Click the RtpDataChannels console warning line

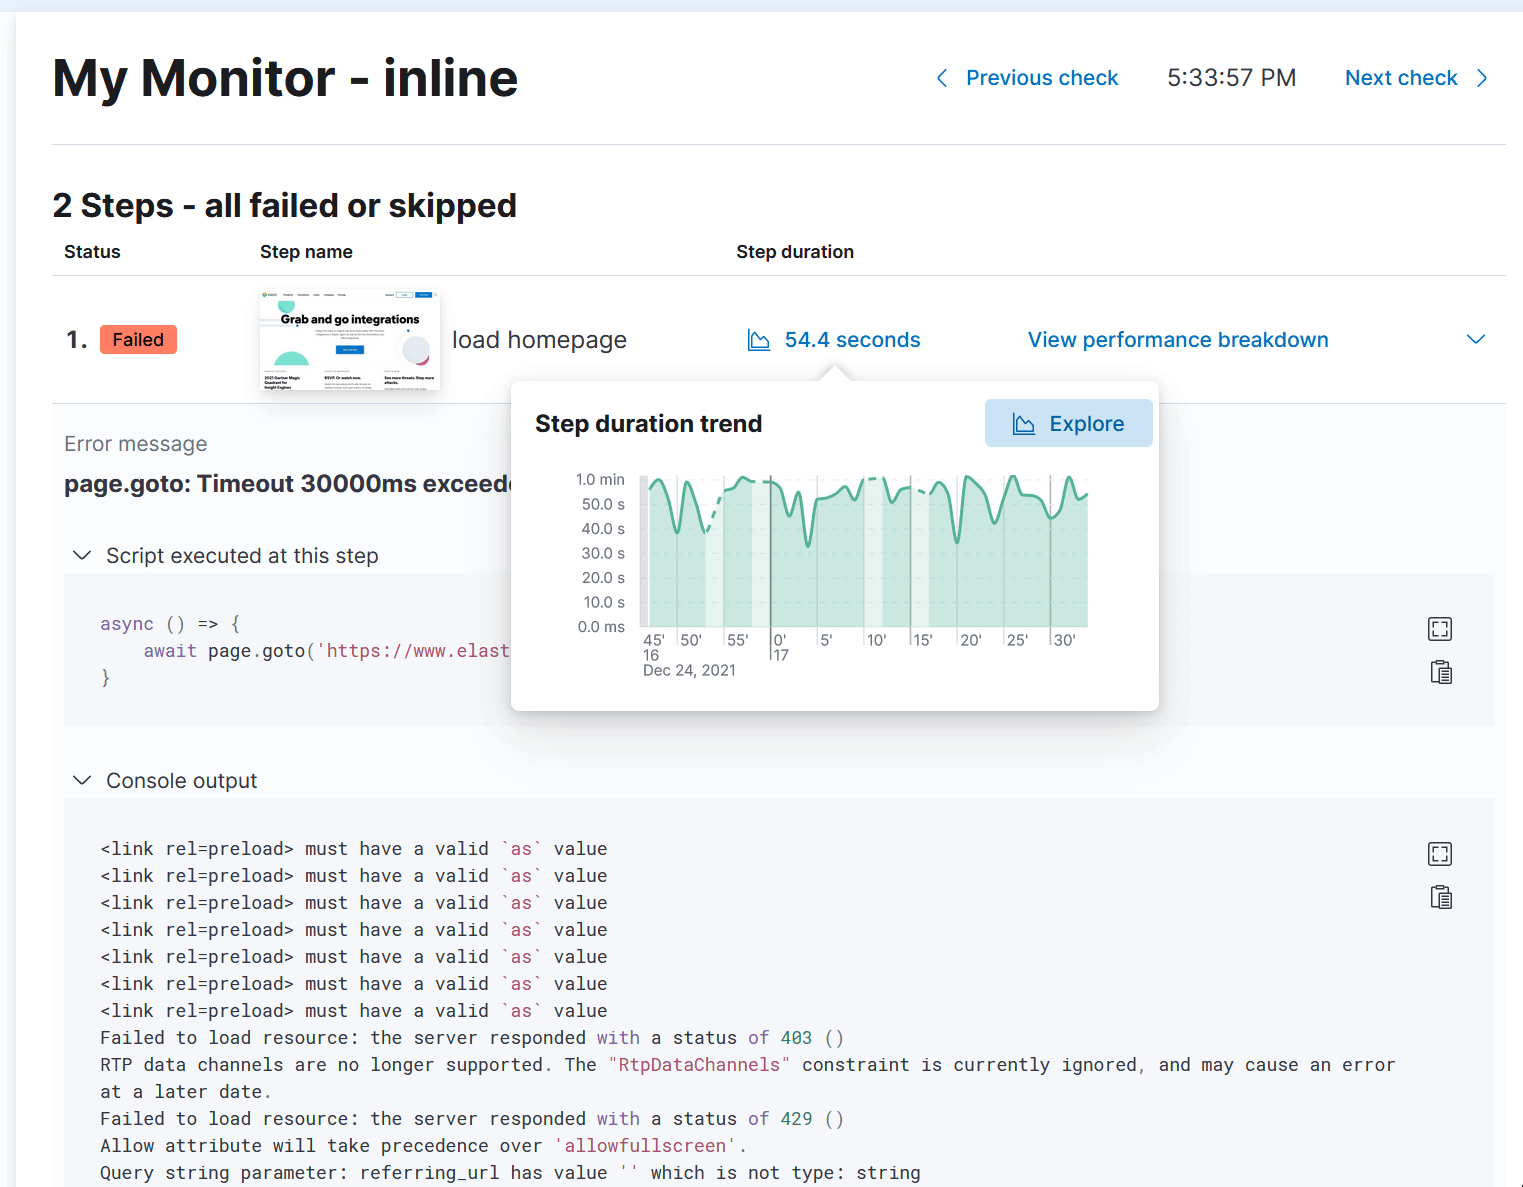(x=747, y=1078)
